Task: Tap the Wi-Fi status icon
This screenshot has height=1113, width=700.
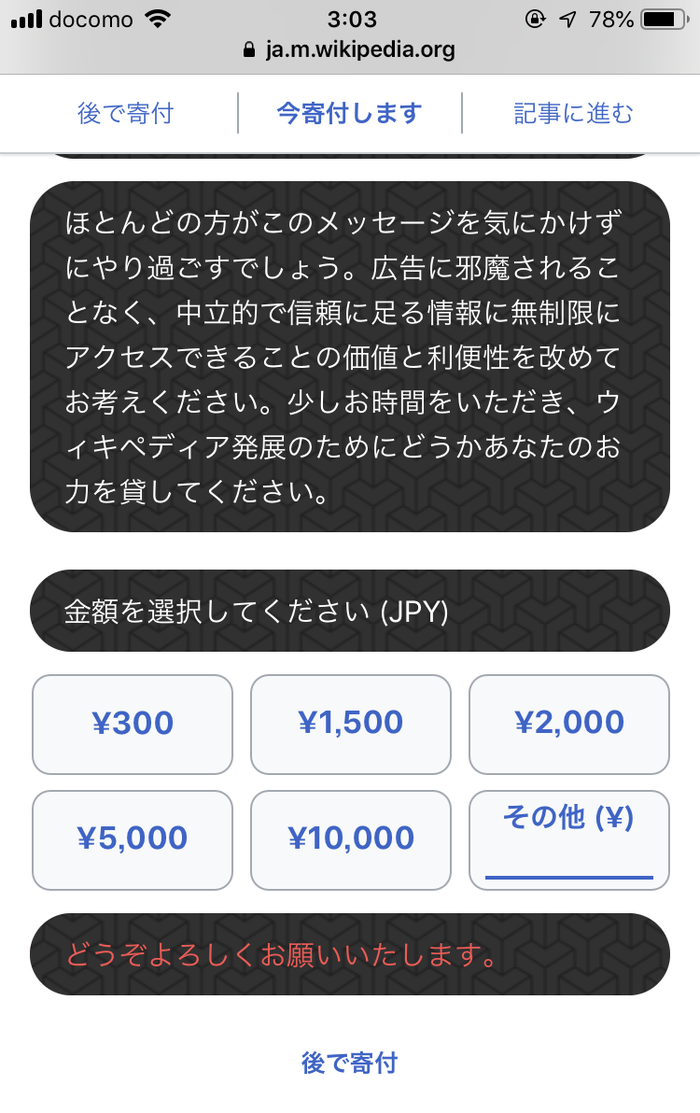Action: tap(158, 18)
